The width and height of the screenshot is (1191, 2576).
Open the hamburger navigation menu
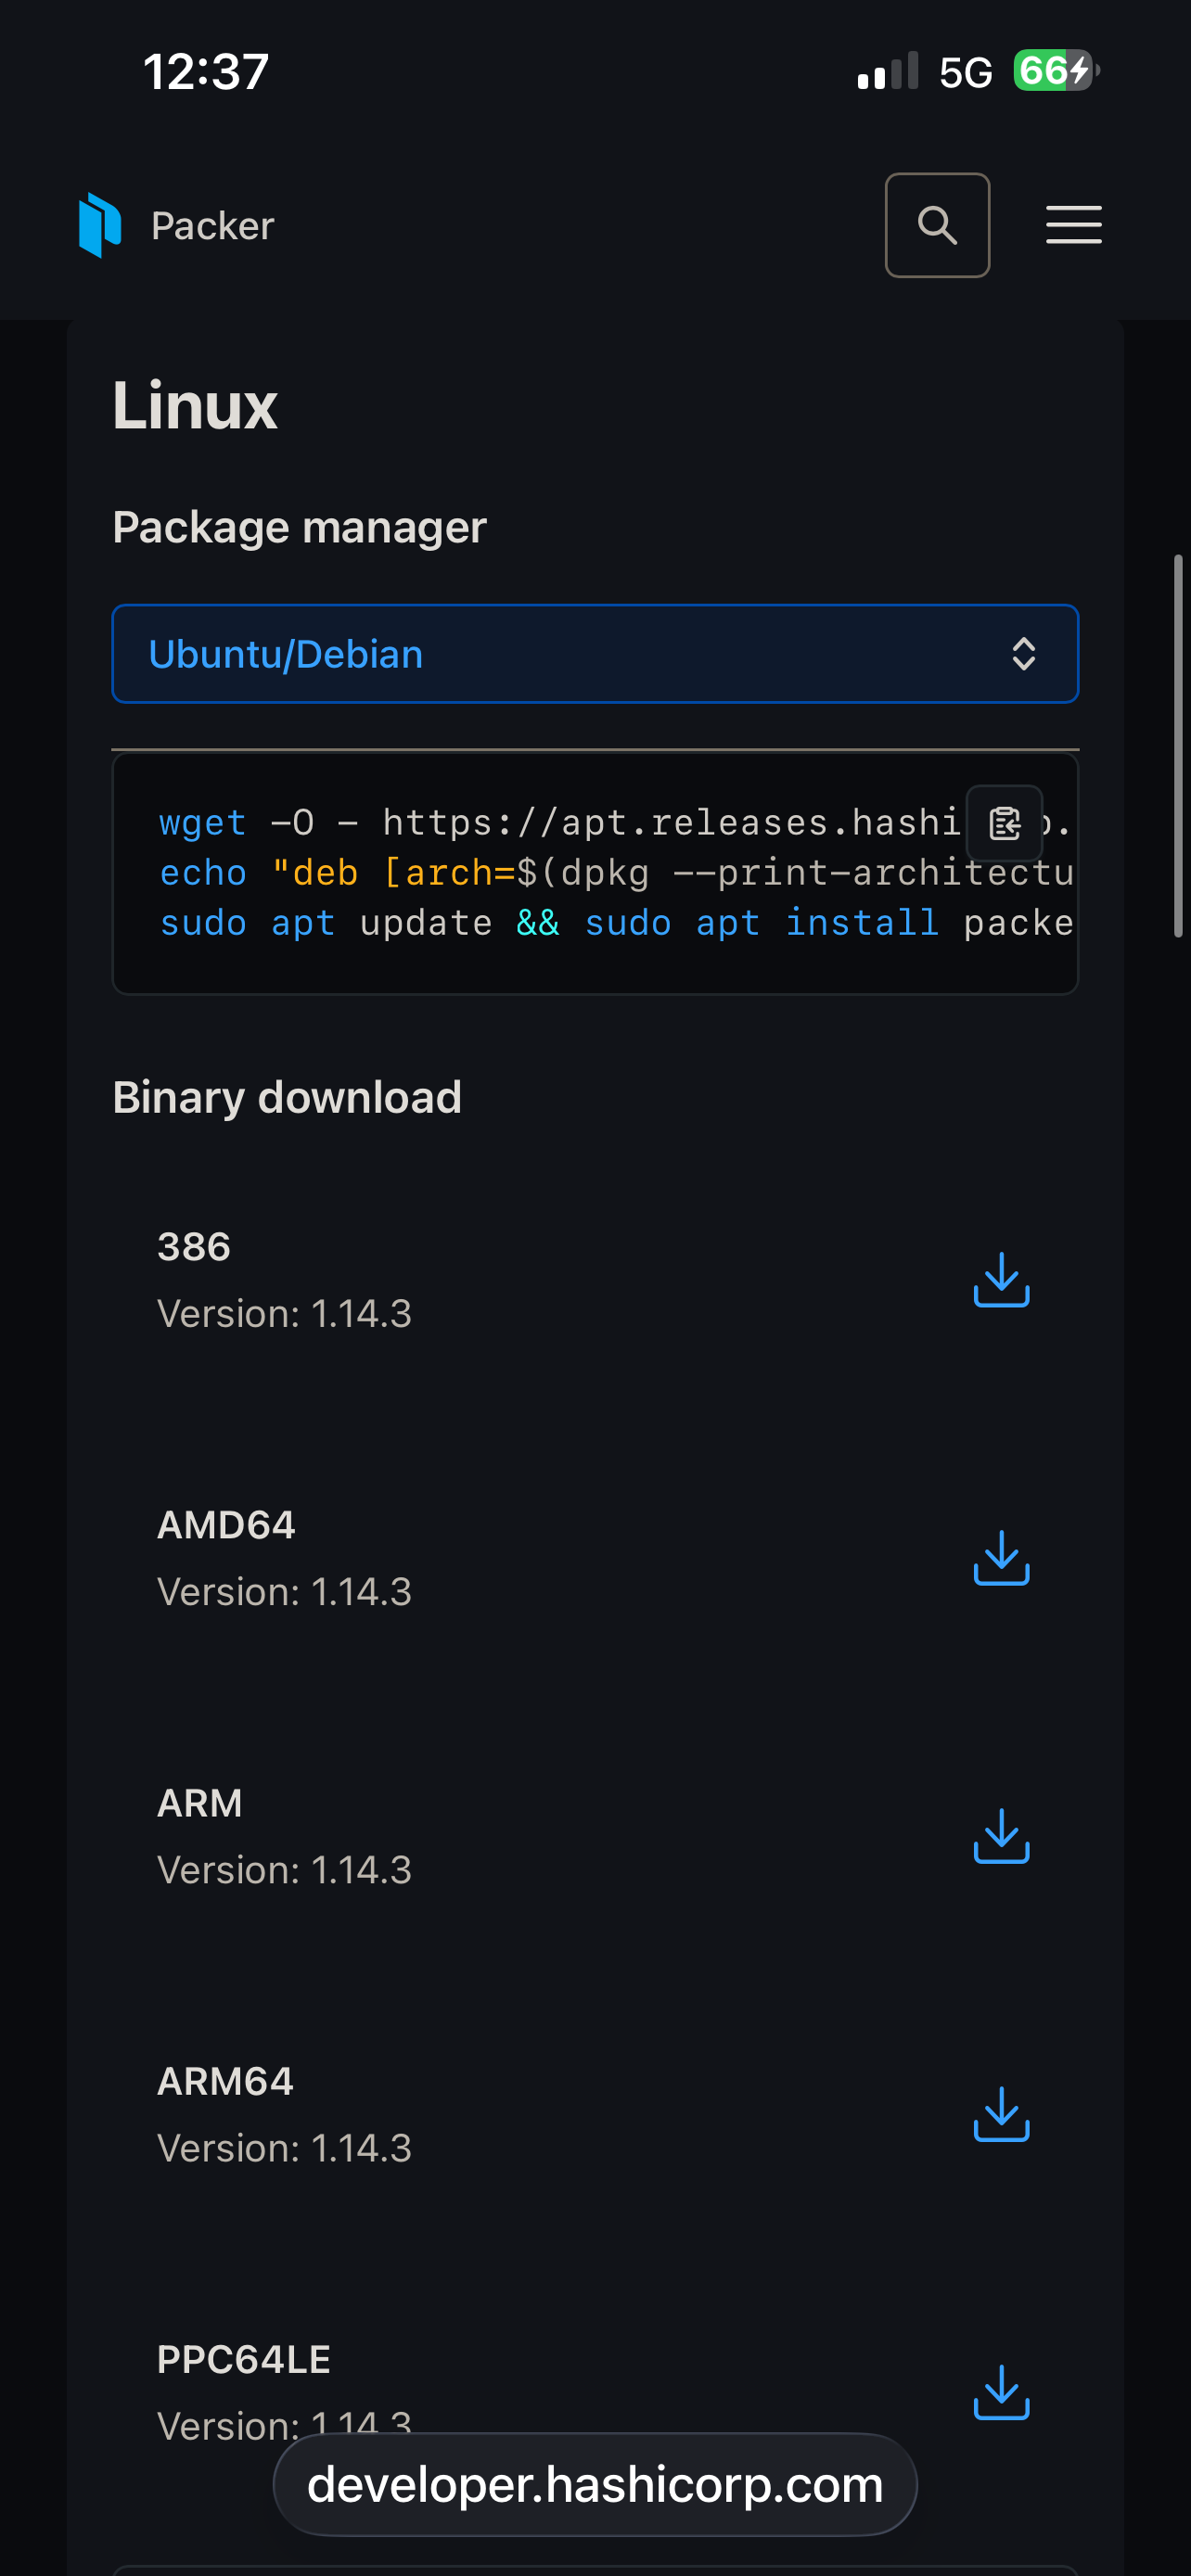tap(1073, 225)
